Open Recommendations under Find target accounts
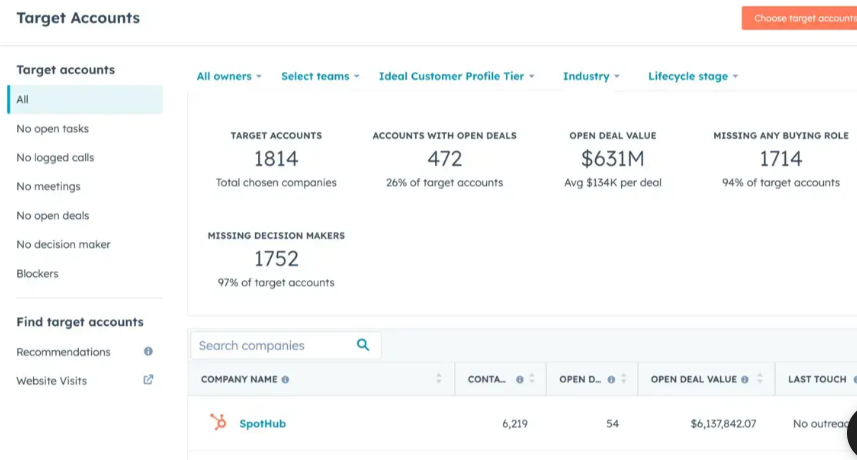The width and height of the screenshot is (857, 460). (63, 352)
